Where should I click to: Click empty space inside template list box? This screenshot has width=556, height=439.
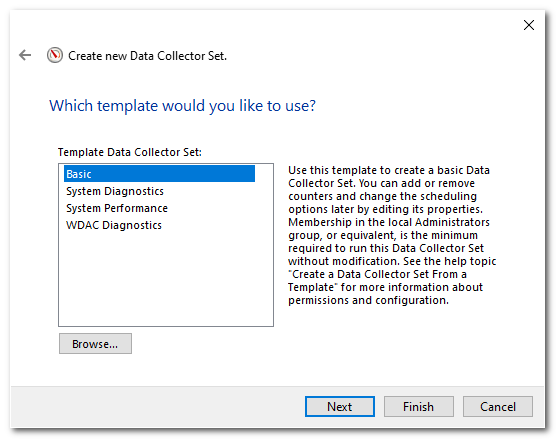pos(166,280)
